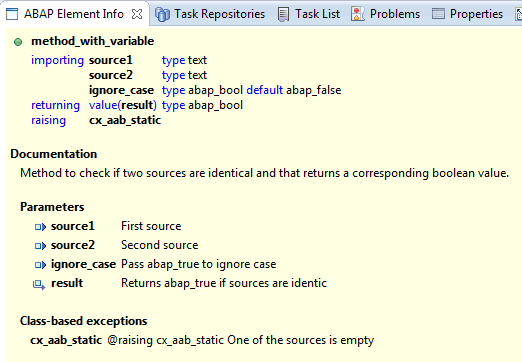Click 'Pass abap_true to ignore case'
Screen dimensions: 522x362
pos(199,264)
